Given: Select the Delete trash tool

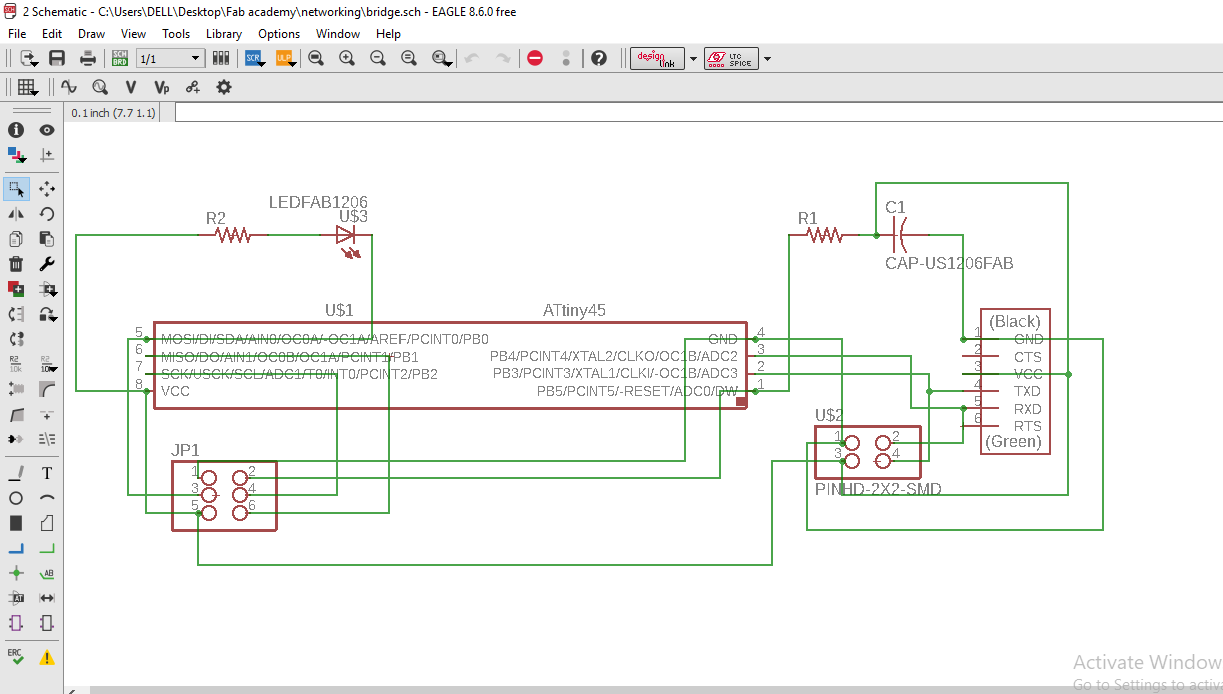Looking at the screenshot, I should click(16, 264).
